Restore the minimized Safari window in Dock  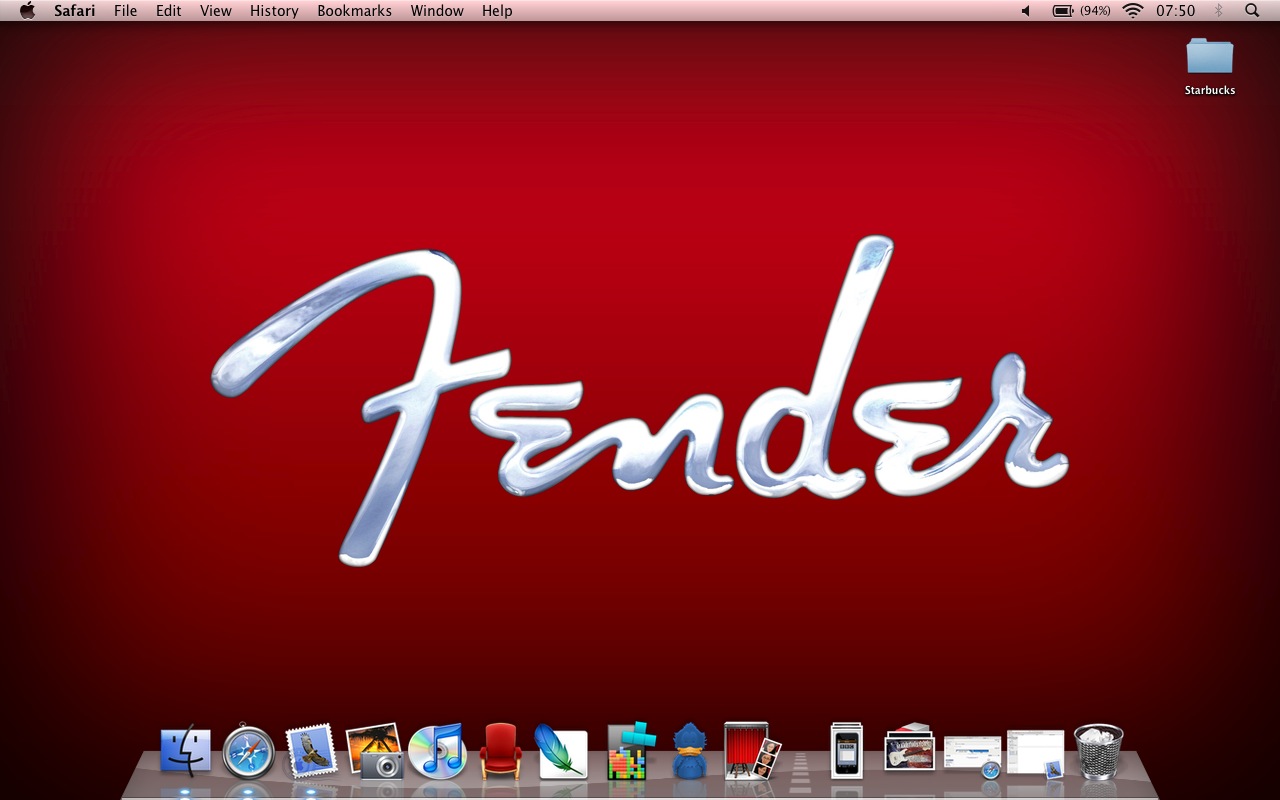972,756
